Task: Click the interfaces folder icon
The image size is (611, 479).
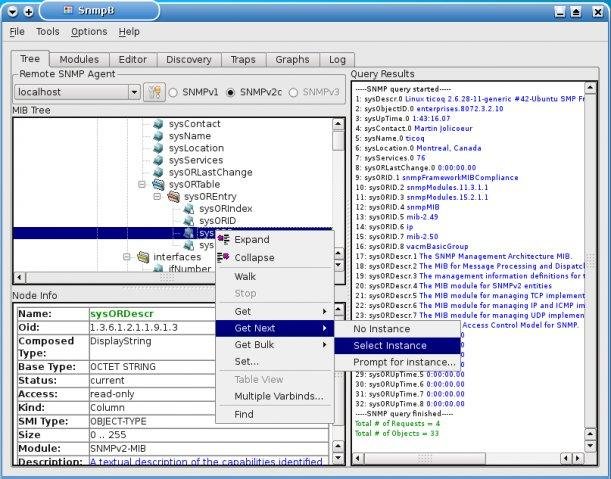Action: coord(142,257)
